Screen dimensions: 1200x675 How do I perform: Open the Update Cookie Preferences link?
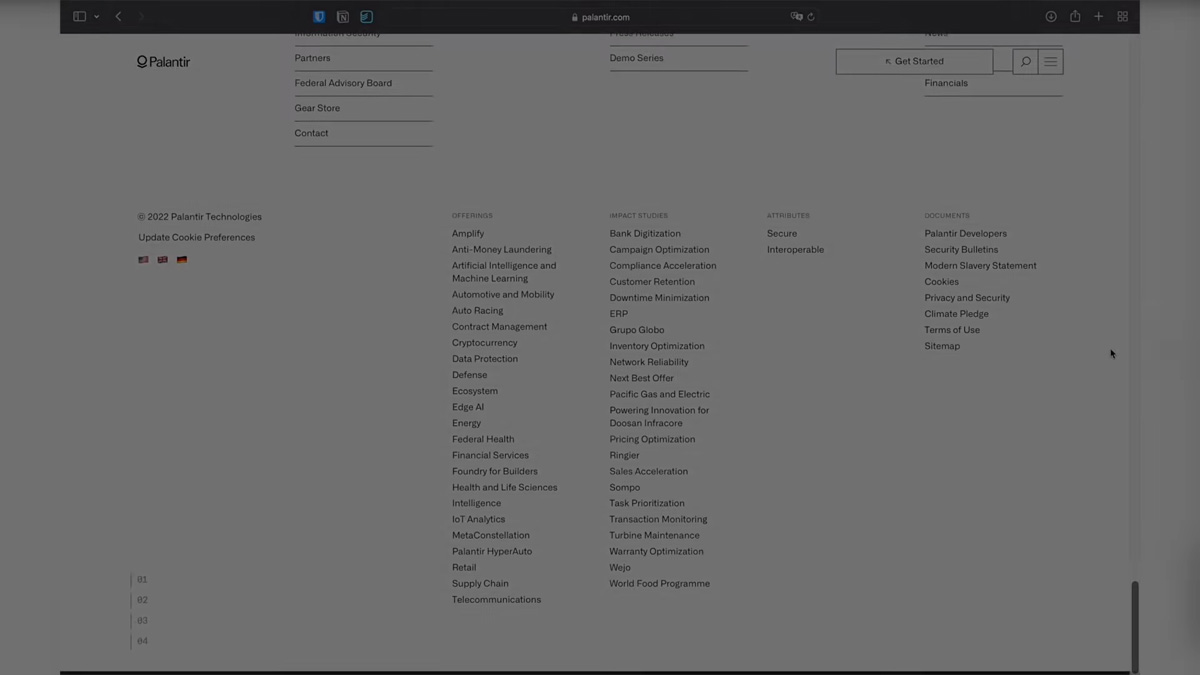coord(196,238)
